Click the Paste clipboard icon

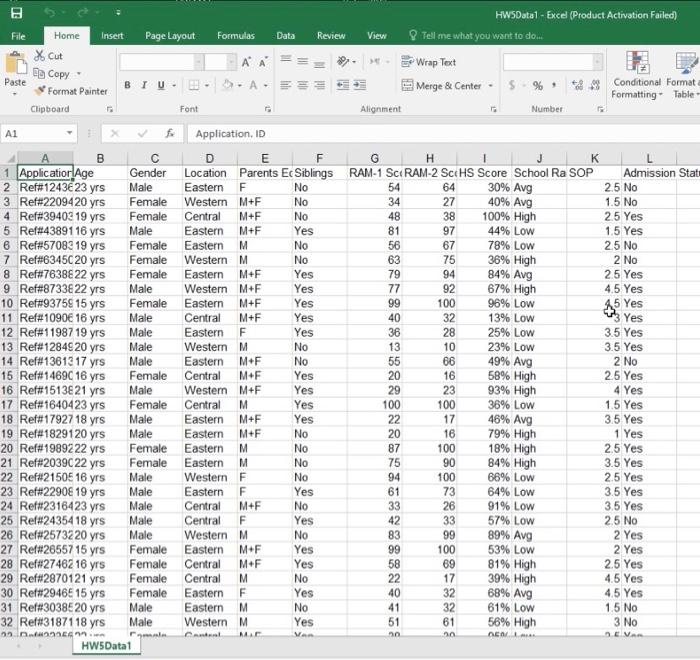click(16, 64)
